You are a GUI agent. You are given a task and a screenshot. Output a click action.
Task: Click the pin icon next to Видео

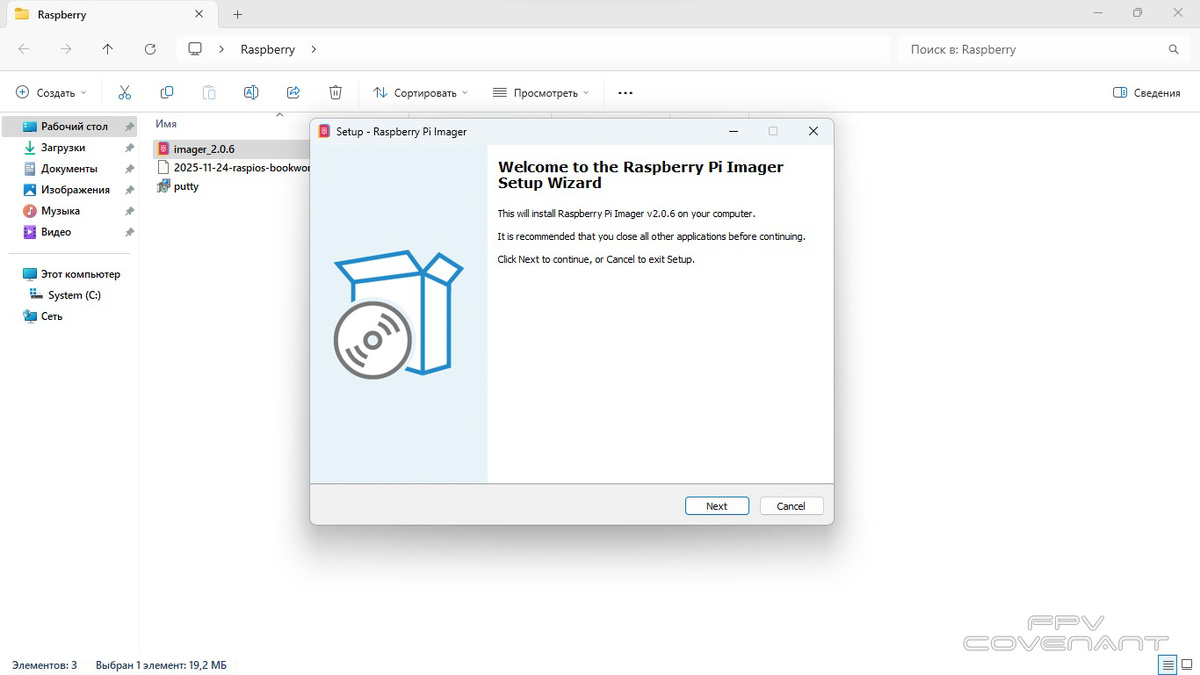[x=129, y=232]
